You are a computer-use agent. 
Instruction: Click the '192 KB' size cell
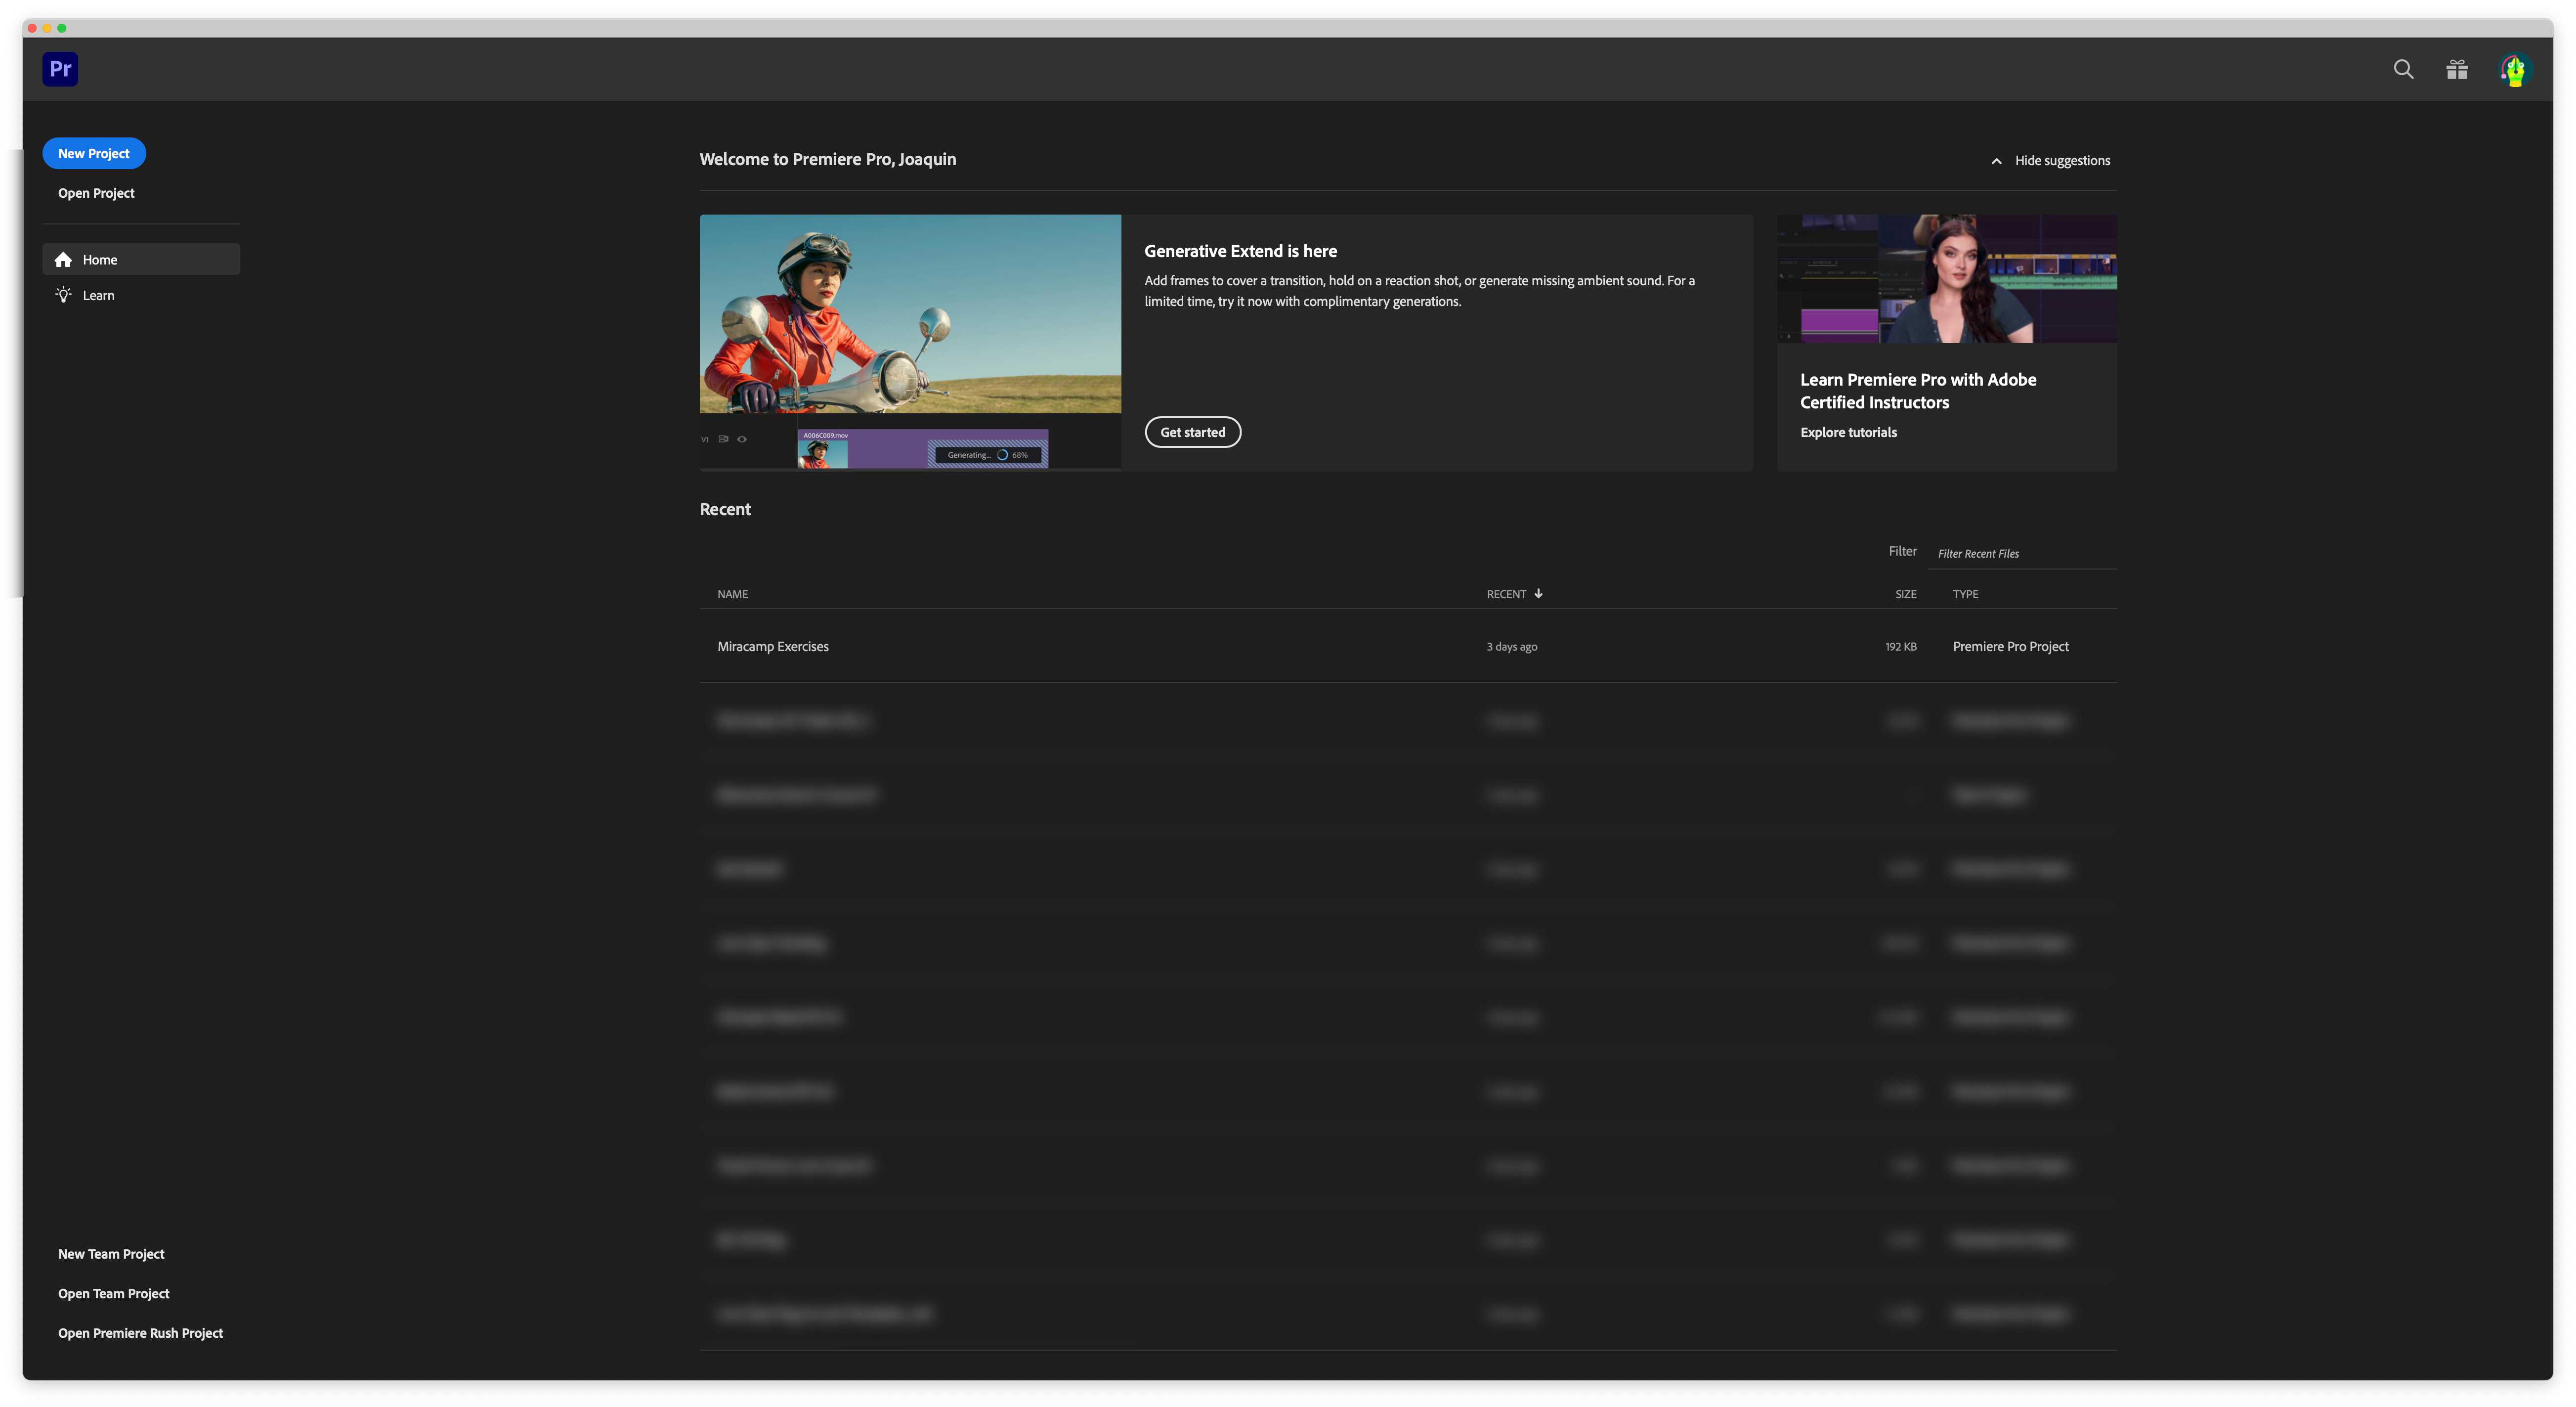click(1901, 647)
